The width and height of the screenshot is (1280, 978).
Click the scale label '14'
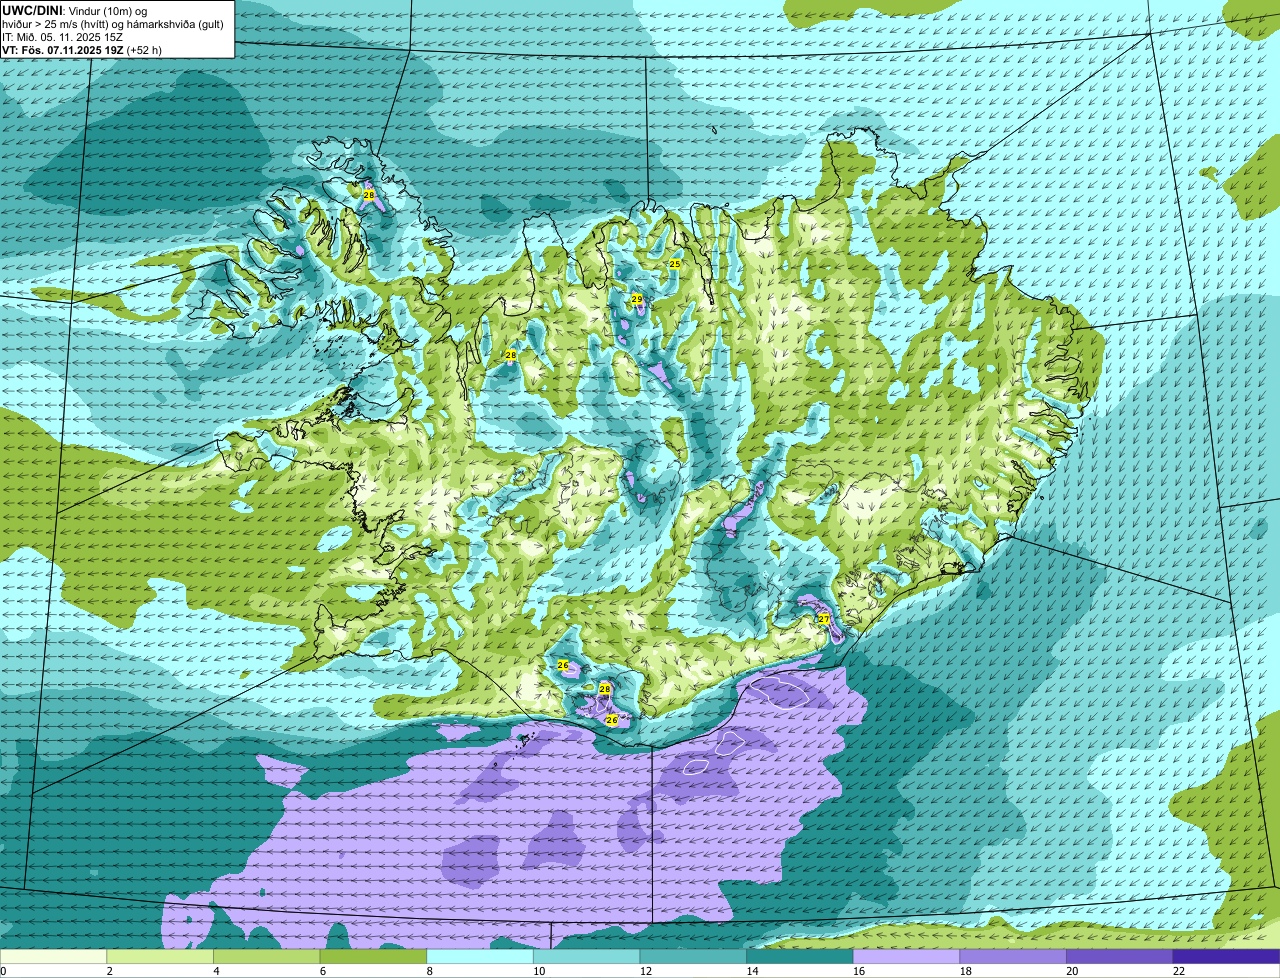[x=752, y=971]
